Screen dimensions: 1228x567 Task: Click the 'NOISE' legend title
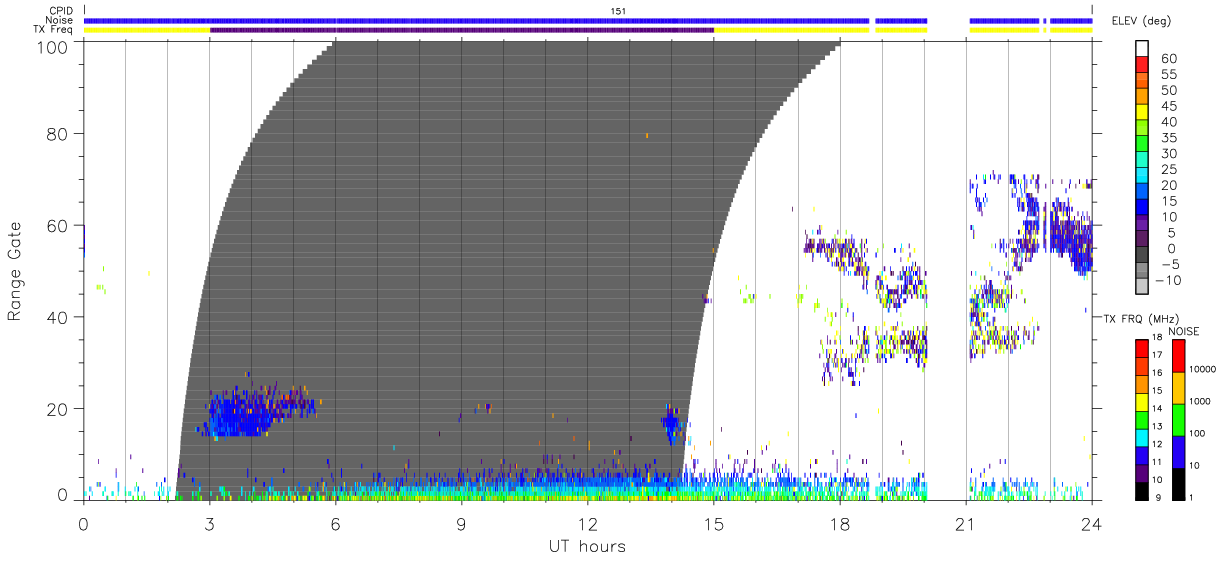pyautogui.click(x=1185, y=331)
